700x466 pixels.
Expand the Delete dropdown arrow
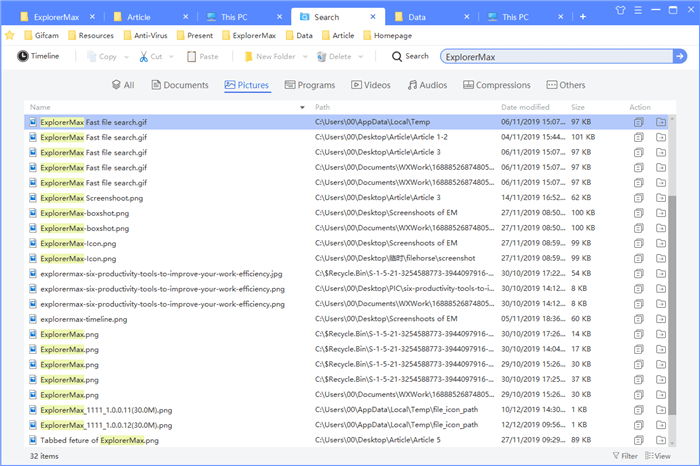[360, 57]
